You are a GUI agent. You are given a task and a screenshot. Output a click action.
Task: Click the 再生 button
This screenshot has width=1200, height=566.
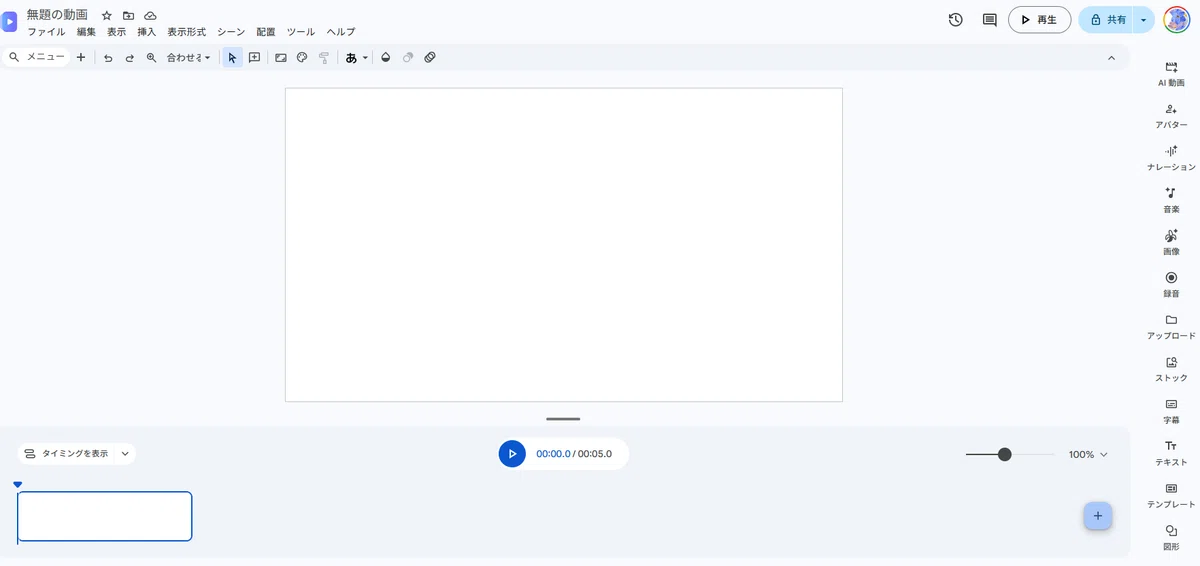[x=1040, y=20]
